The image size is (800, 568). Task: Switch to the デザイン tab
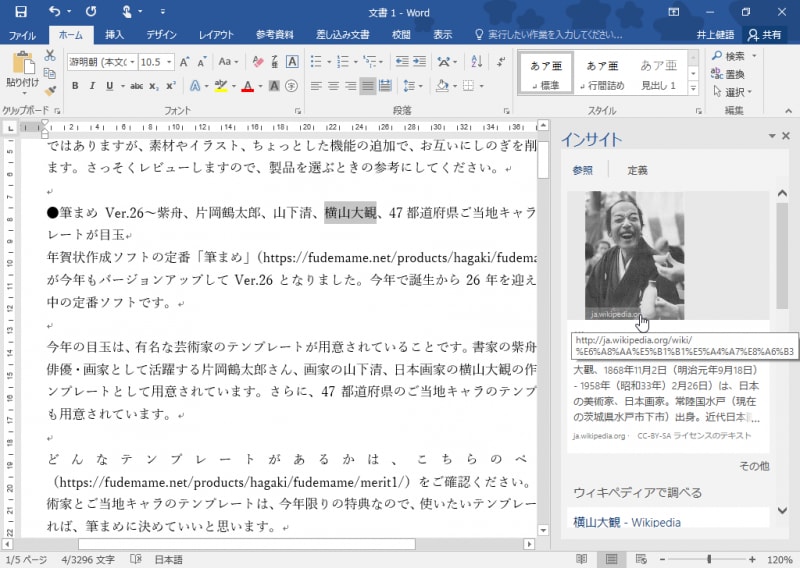click(161, 35)
